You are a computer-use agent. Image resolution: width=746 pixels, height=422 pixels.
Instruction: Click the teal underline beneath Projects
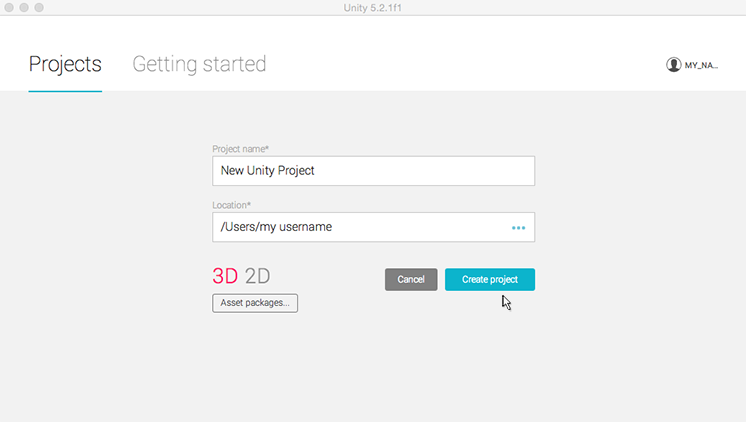click(65, 91)
